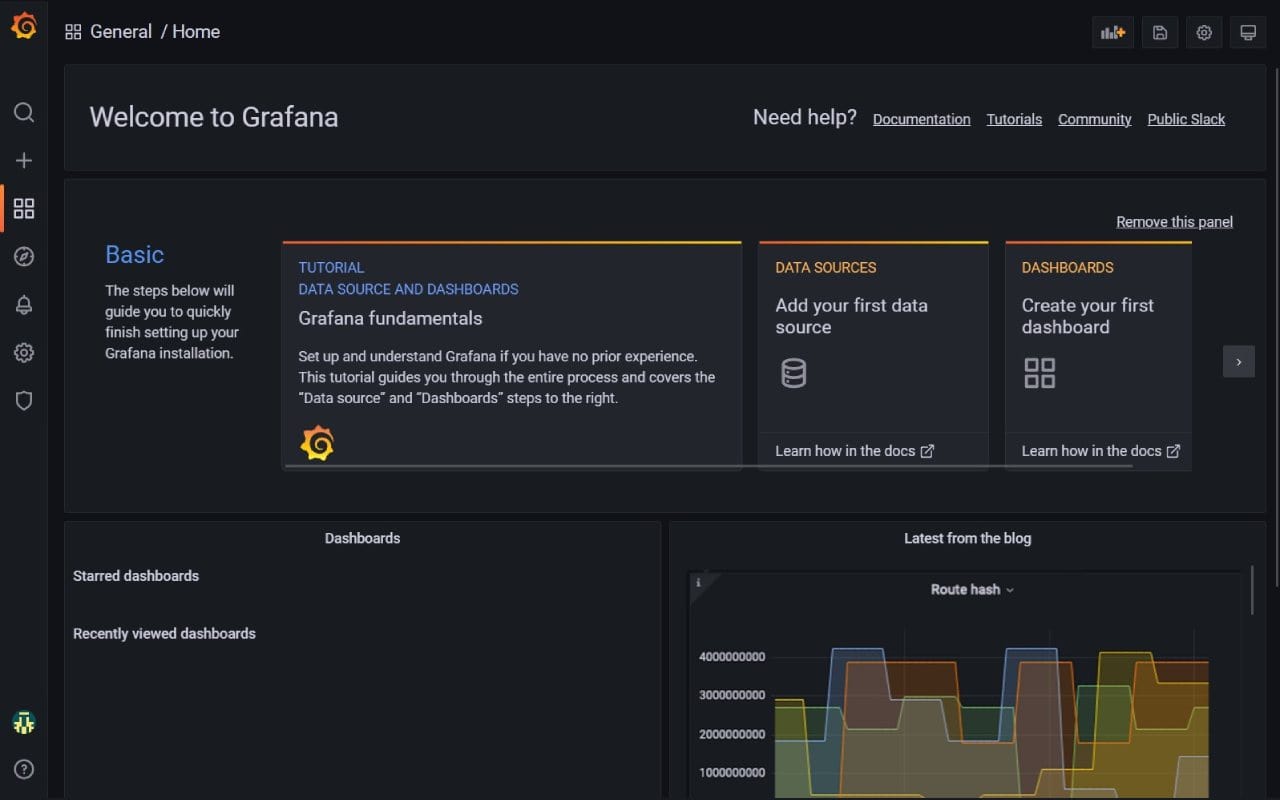Open Help via the question mark icon
This screenshot has width=1280, height=800.
[24, 769]
